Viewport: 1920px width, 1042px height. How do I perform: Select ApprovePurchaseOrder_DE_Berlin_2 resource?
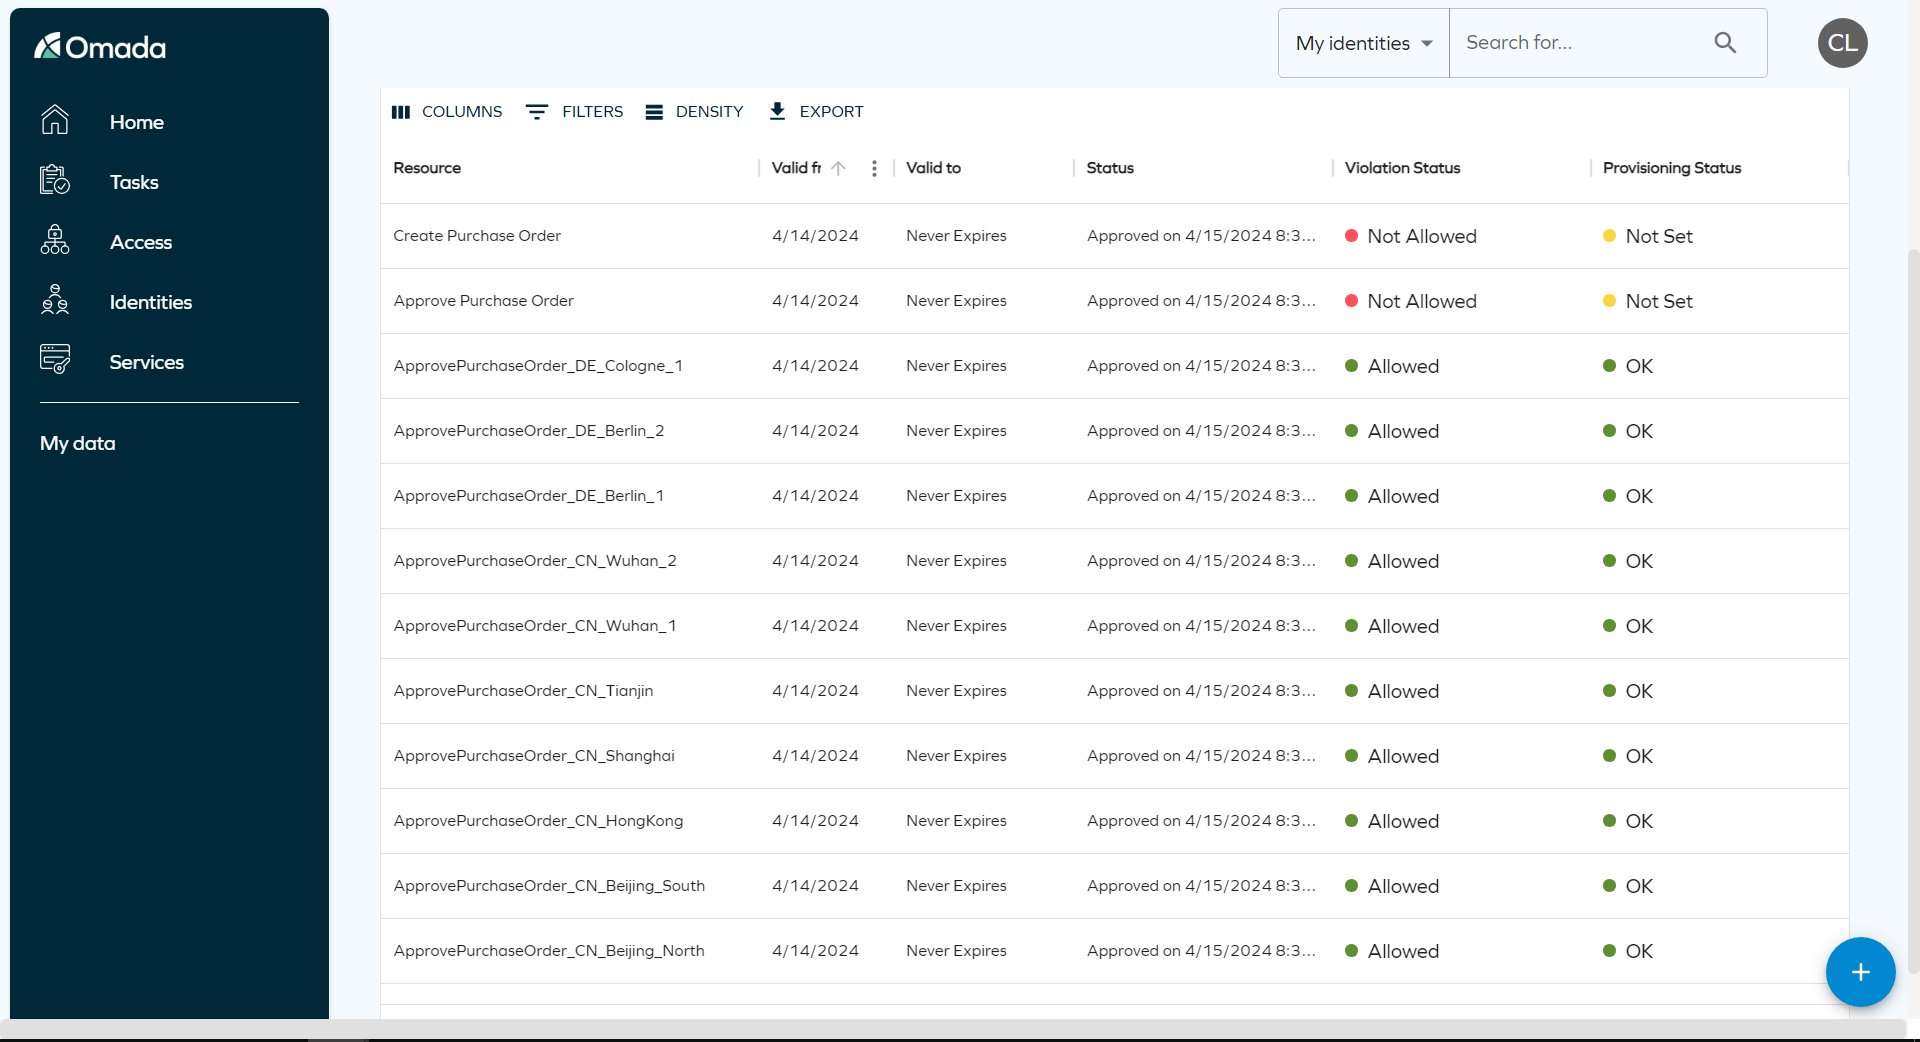pos(529,431)
